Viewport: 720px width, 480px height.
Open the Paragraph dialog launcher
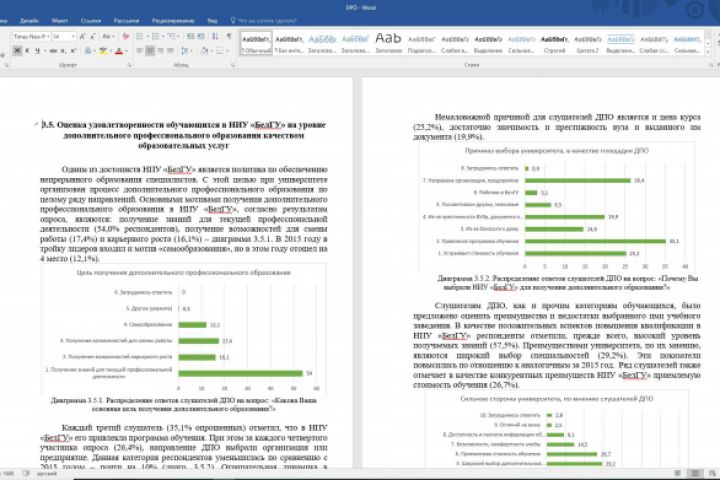click(x=233, y=65)
